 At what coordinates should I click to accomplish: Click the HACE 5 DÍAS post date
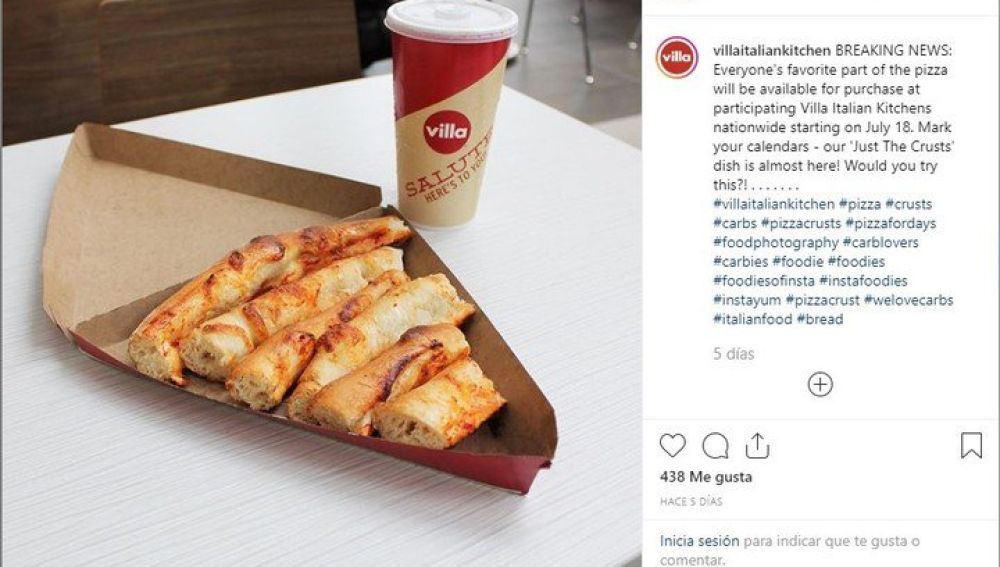pos(691,502)
